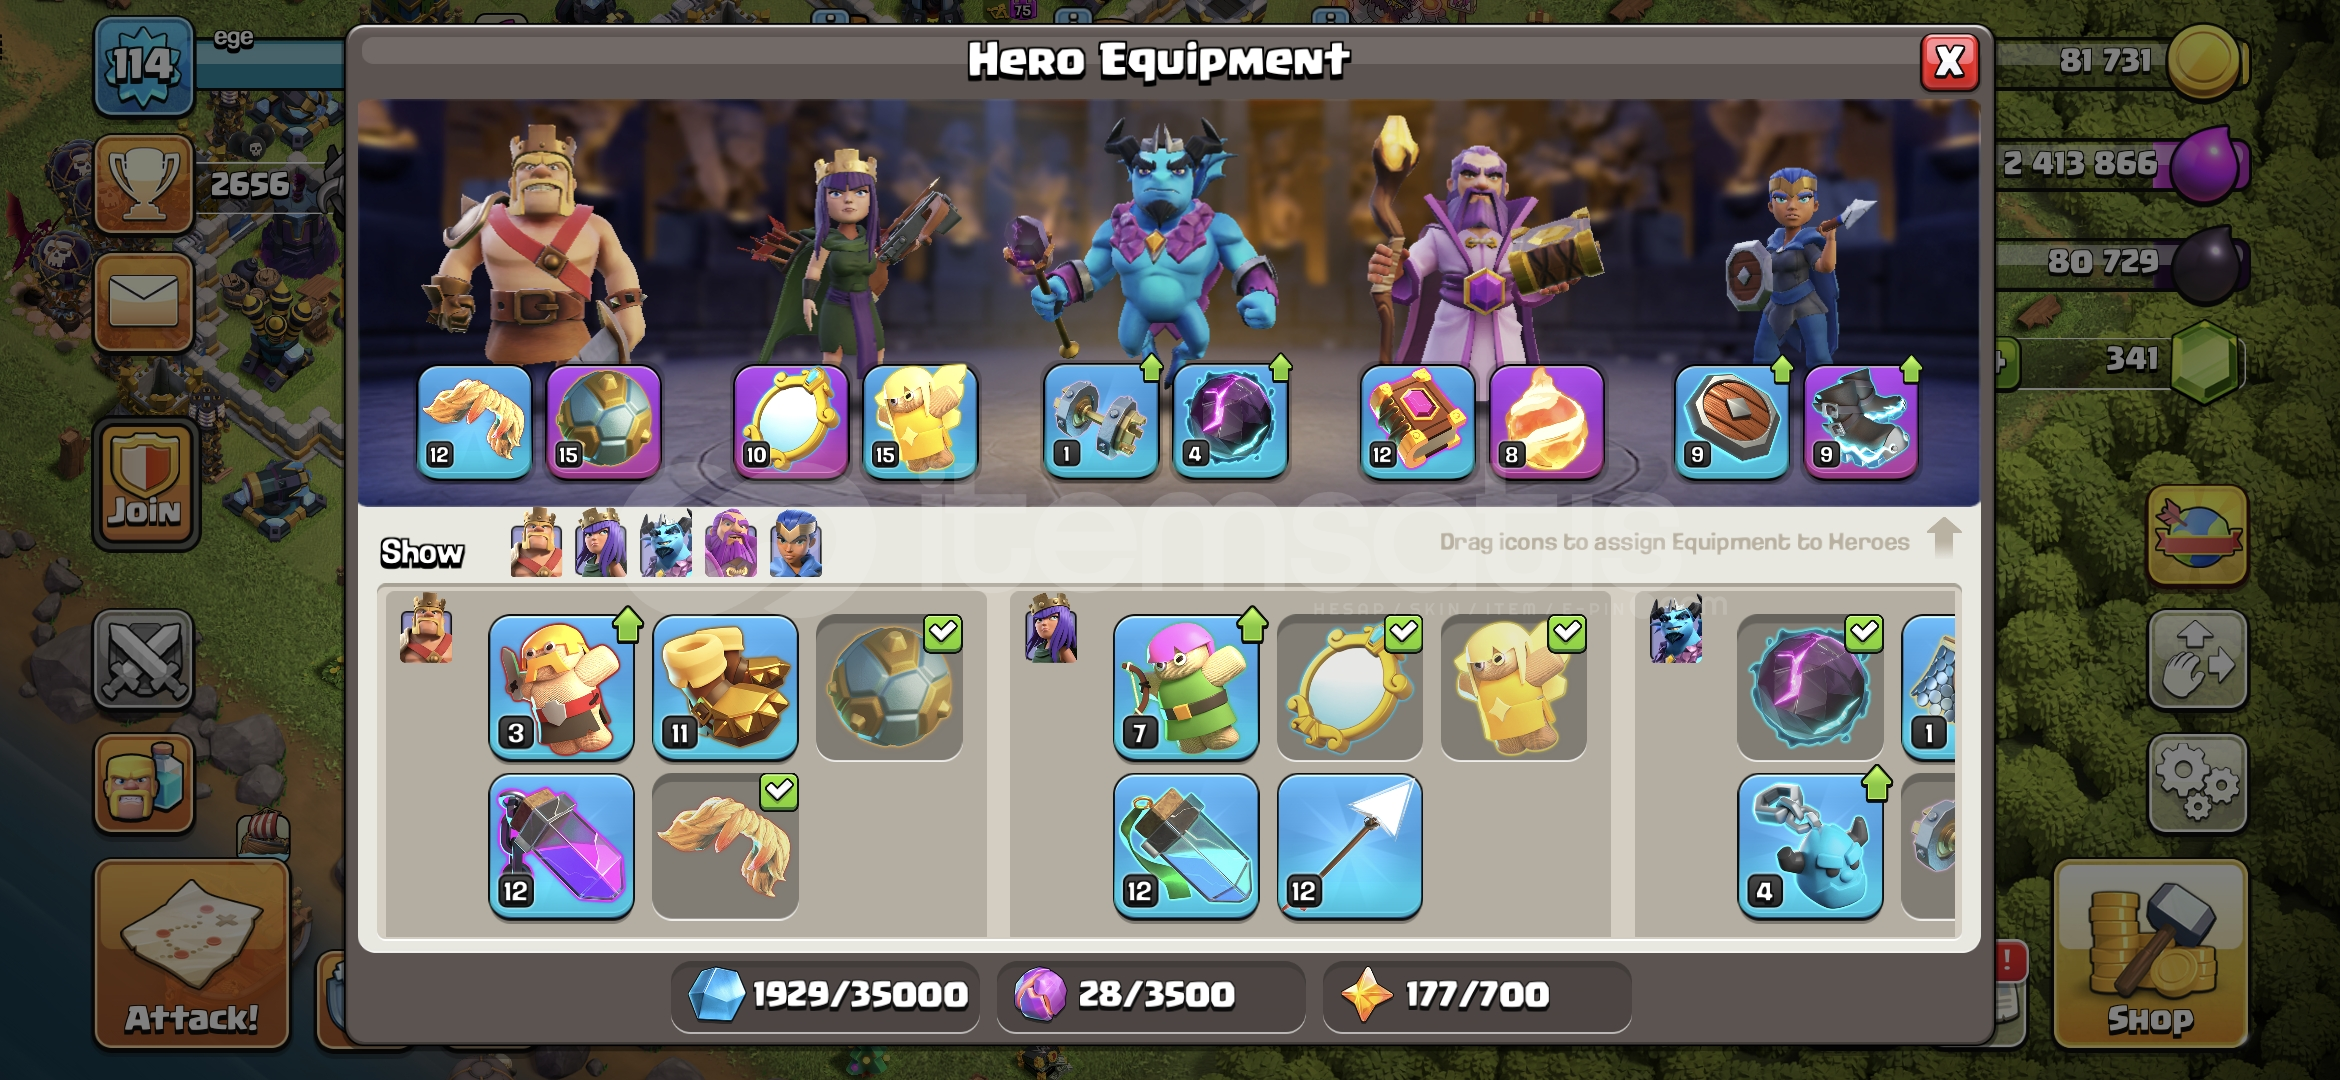Filter equipment by Royal Champion portrait
2340x1080 pixels.
[796, 545]
